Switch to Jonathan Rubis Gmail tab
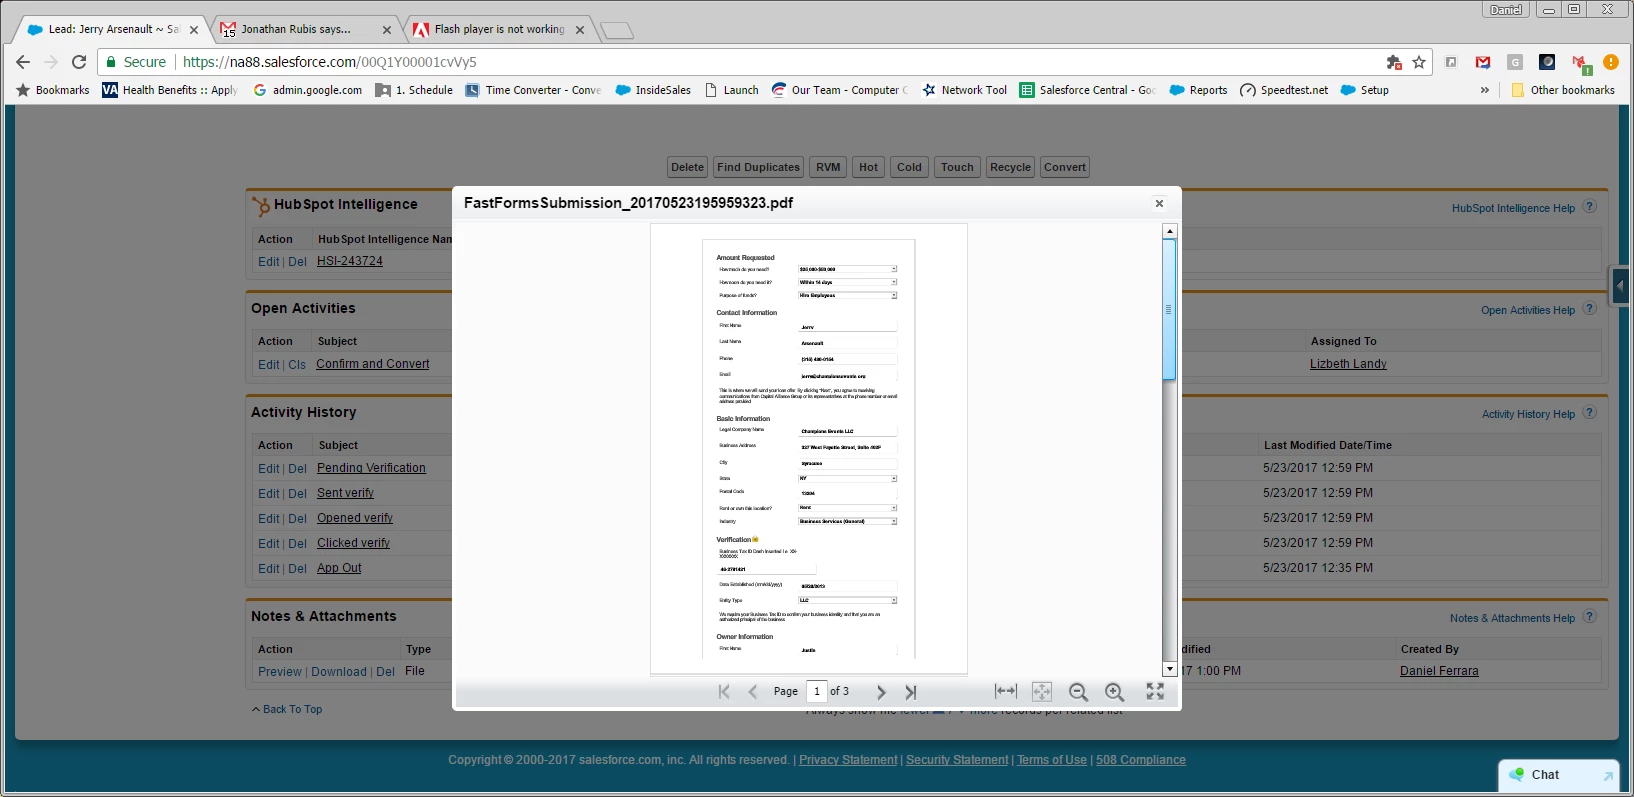Image resolution: width=1634 pixels, height=797 pixels. point(305,29)
